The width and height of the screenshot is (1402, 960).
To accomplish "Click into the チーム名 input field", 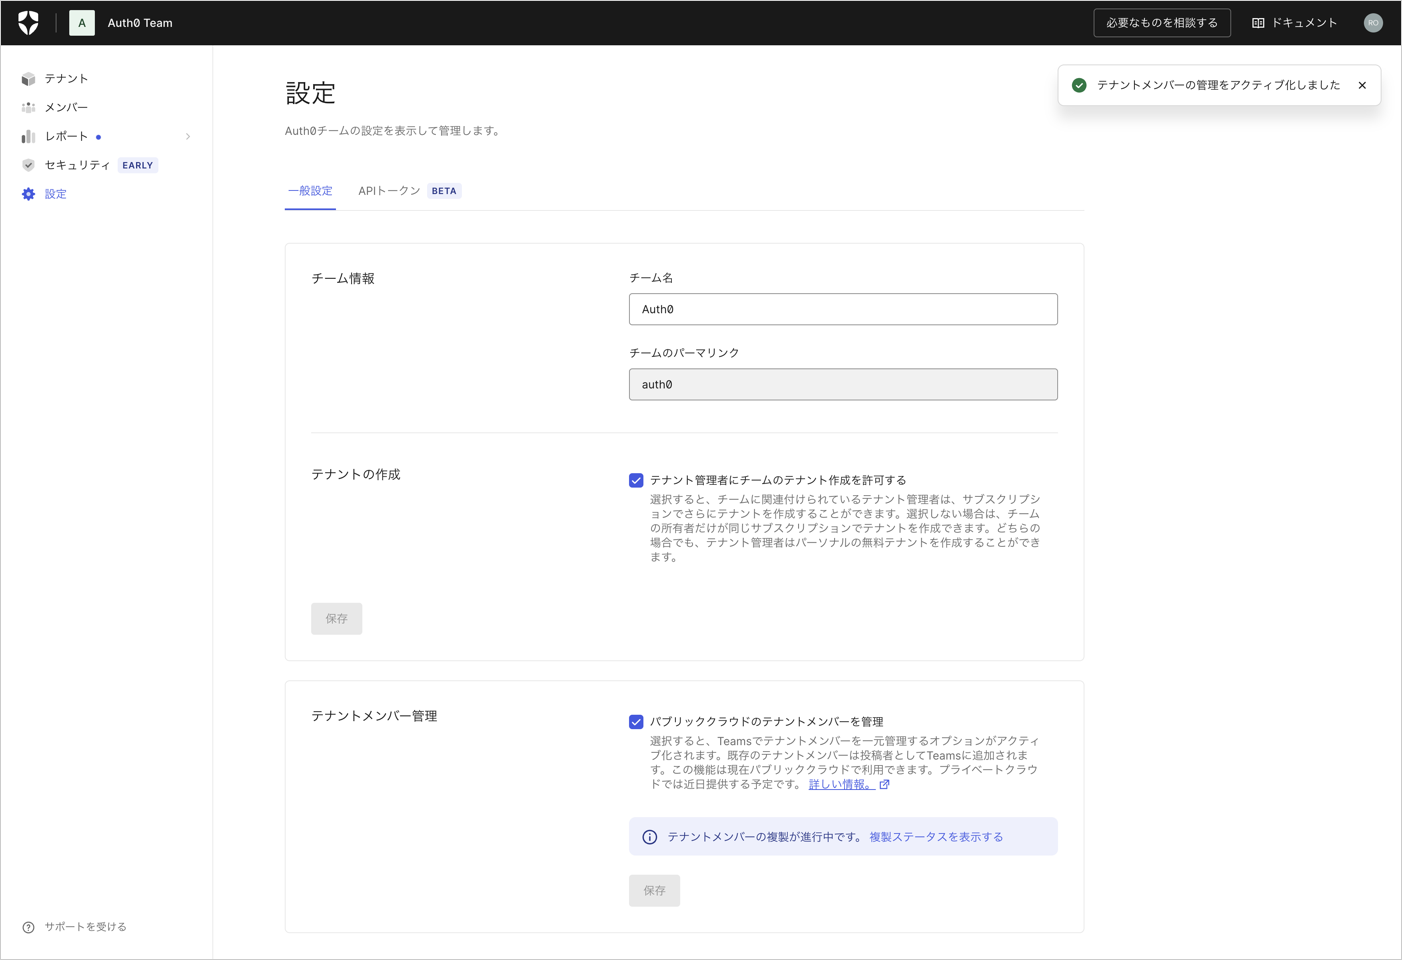I will [843, 309].
